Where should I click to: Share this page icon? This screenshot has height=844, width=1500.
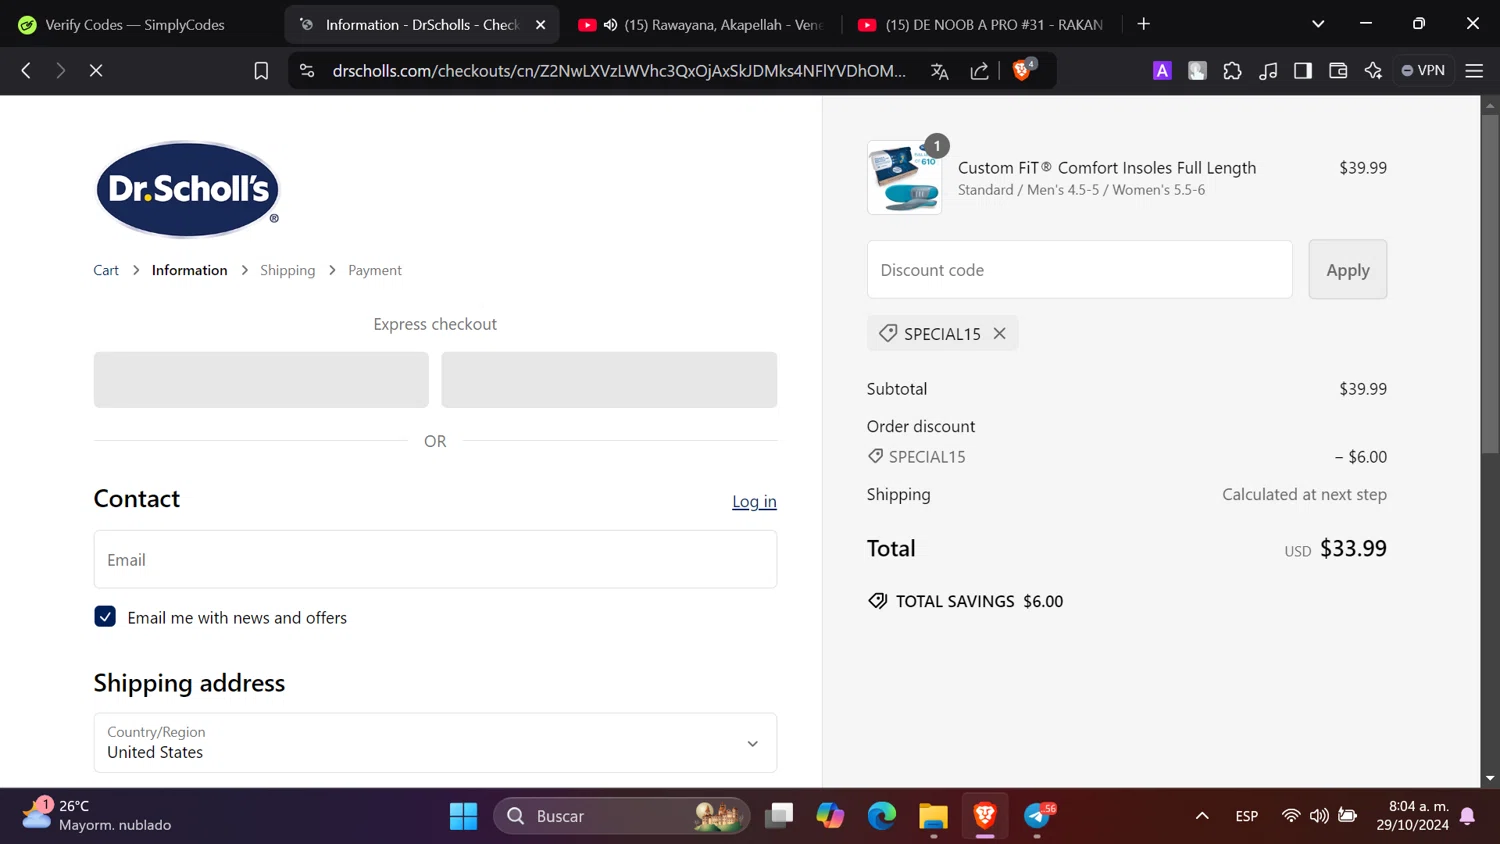(979, 71)
